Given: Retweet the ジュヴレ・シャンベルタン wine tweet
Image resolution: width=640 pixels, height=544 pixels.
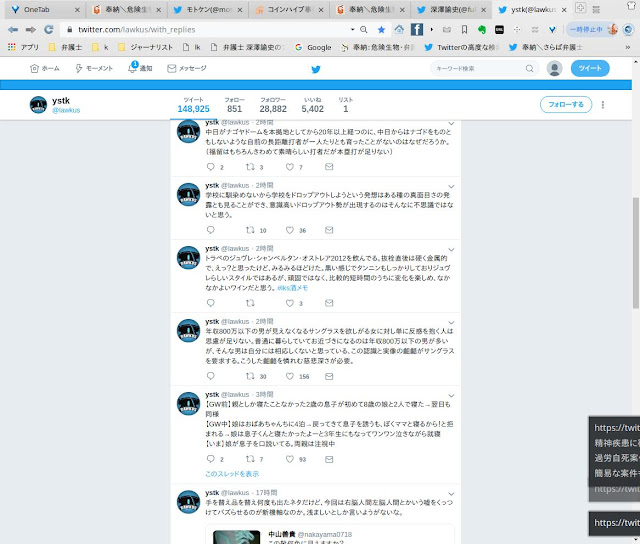Looking at the screenshot, I should (x=250, y=303).
